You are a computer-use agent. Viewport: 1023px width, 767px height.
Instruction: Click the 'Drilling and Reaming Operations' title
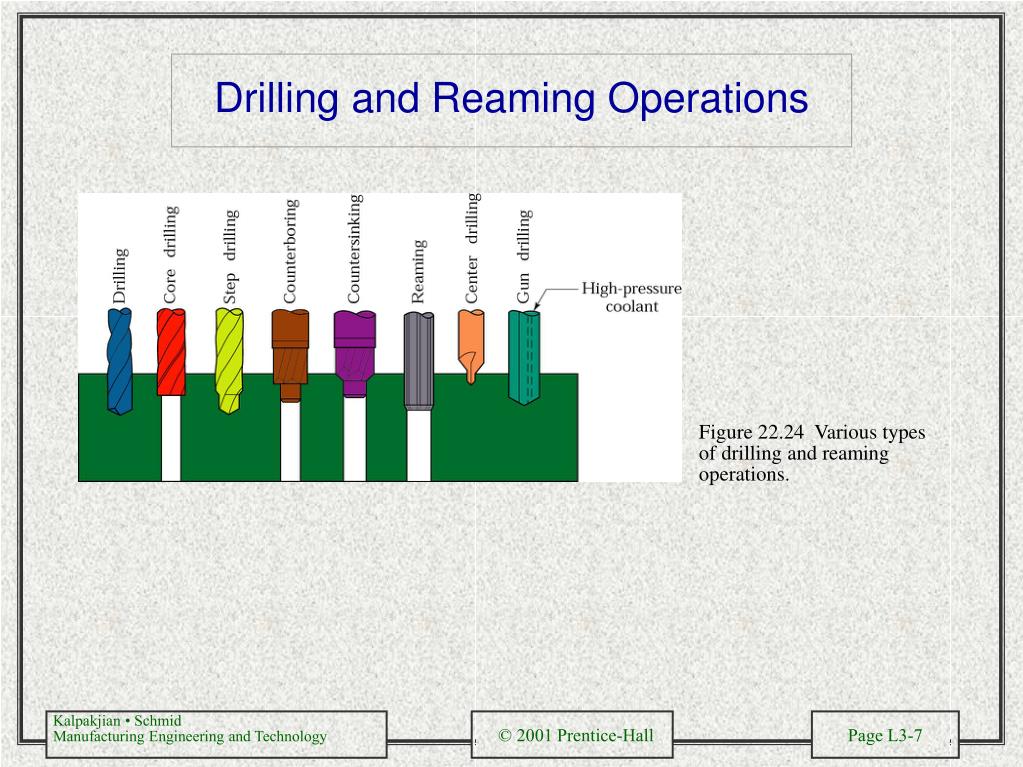(x=512, y=98)
